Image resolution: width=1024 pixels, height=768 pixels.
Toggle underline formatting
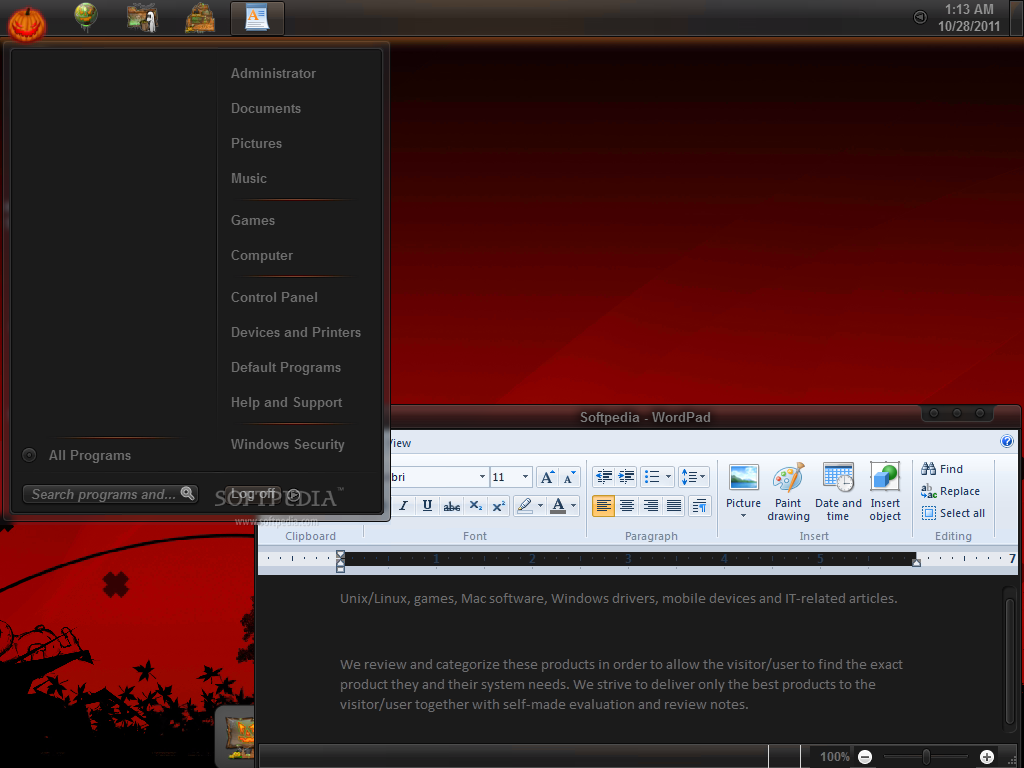point(427,505)
